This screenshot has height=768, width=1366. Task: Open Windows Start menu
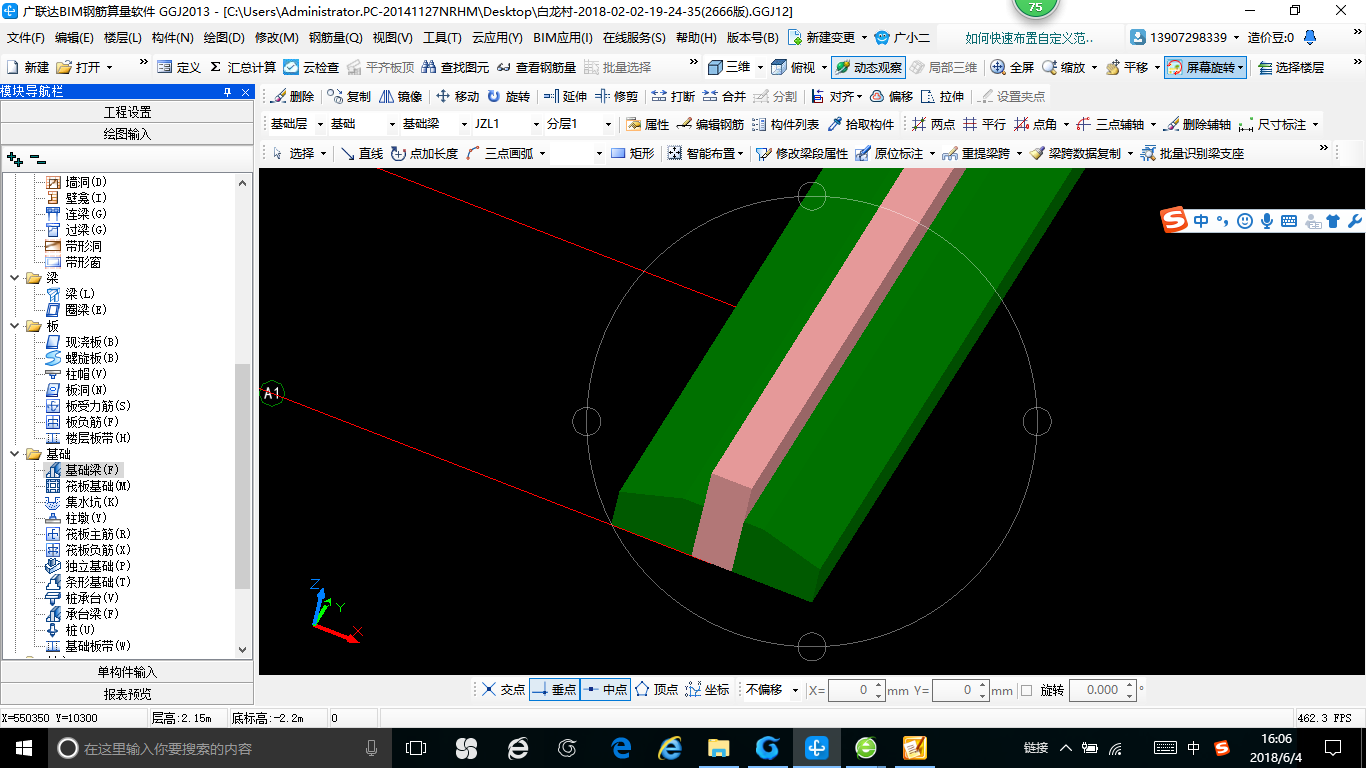[23, 748]
